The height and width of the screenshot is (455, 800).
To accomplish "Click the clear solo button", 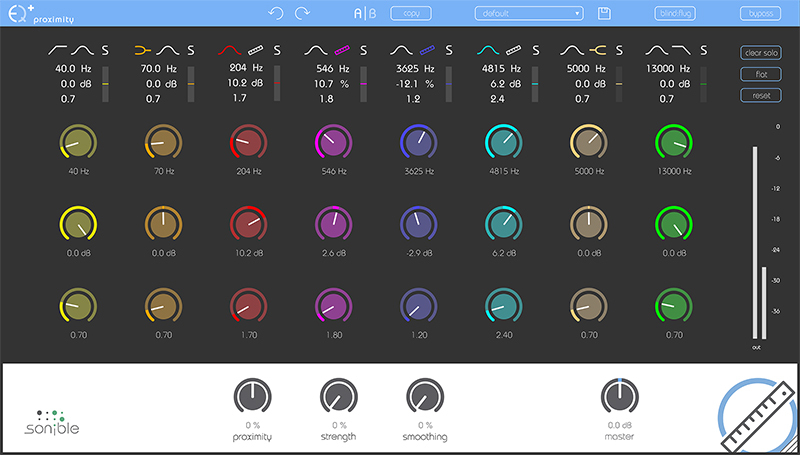I will tap(760, 52).
